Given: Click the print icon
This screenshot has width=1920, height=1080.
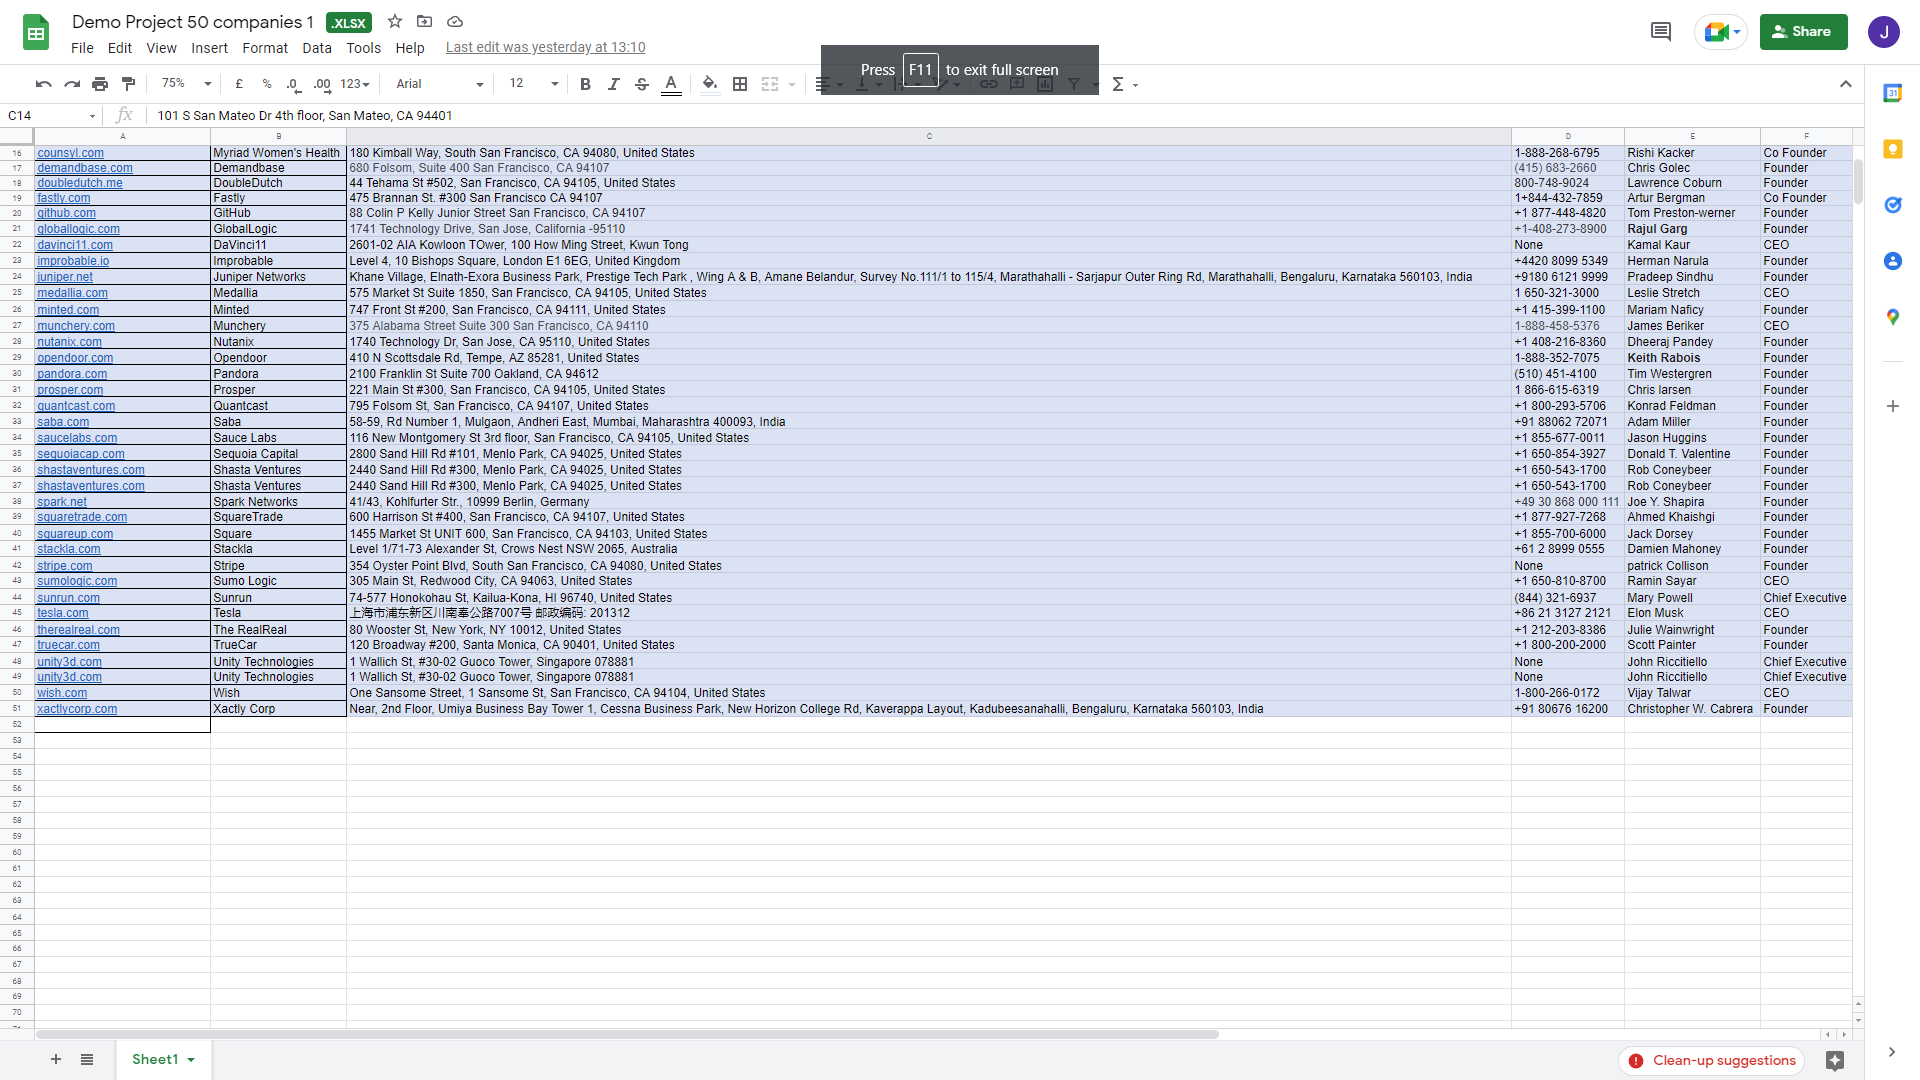Looking at the screenshot, I should click(x=100, y=84).
